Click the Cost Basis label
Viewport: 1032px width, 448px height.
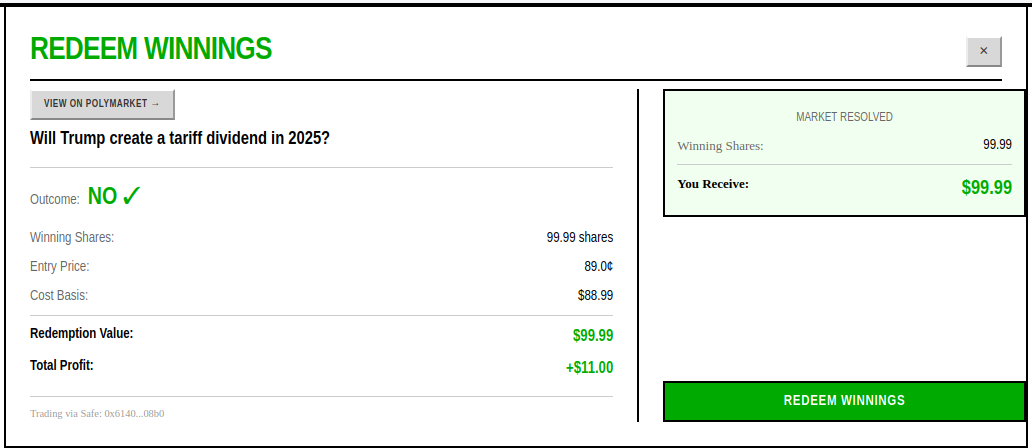pos(59,296)
